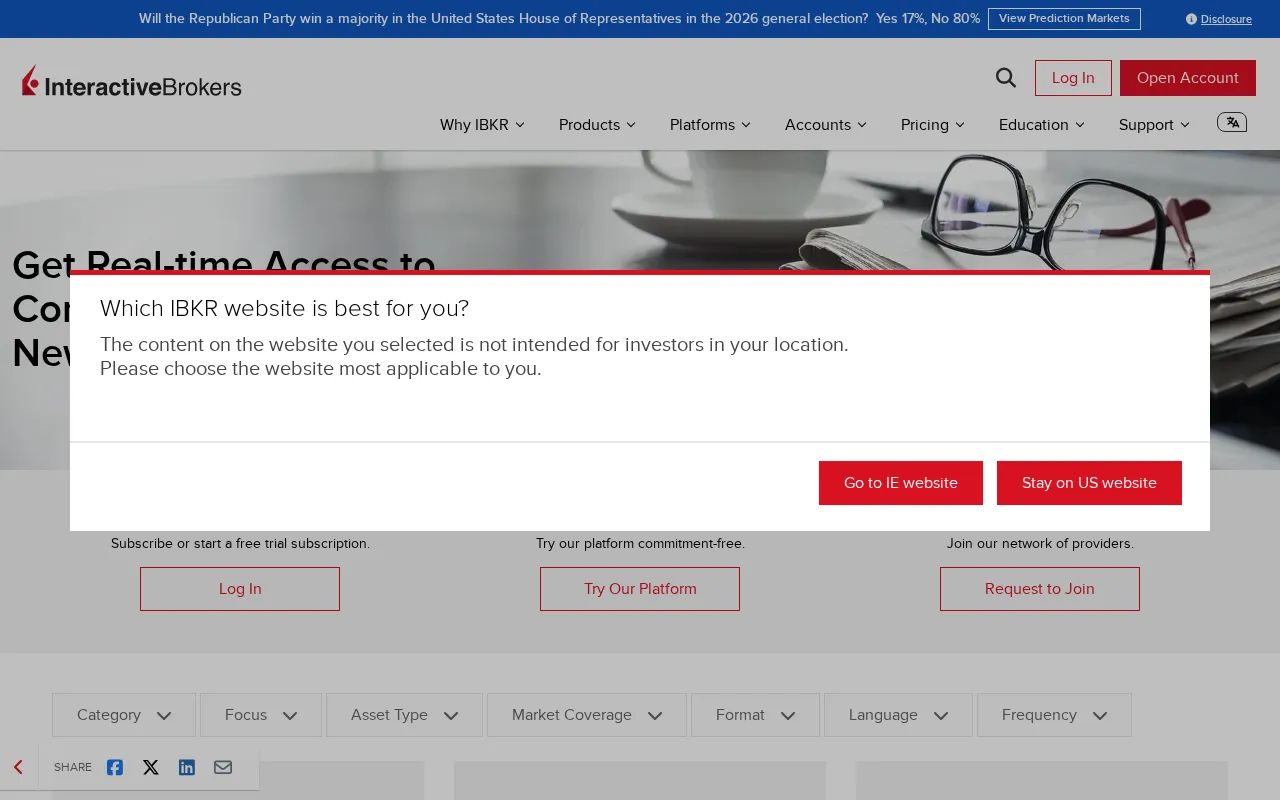This screenshot has height=800, width=1280.
Task: Click Log In under subscribe section
Action: click(x=240, y=589)
